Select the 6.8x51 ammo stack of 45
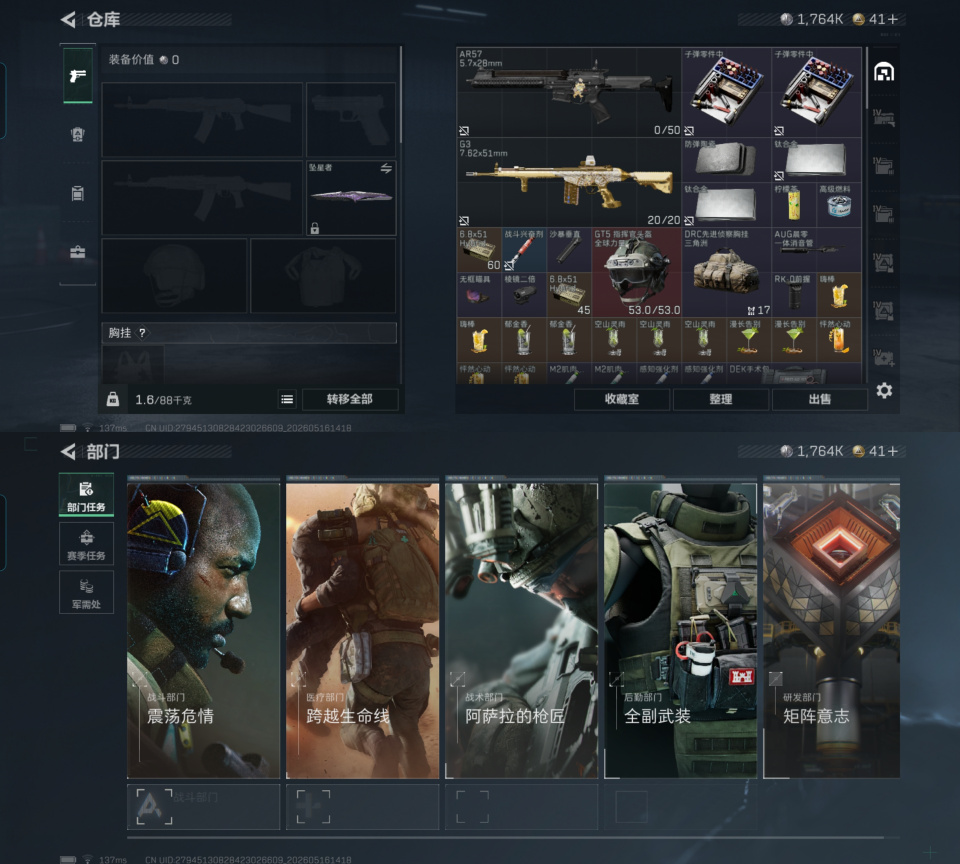The height and width of the screenshot is (864, 960). (569, 295)
